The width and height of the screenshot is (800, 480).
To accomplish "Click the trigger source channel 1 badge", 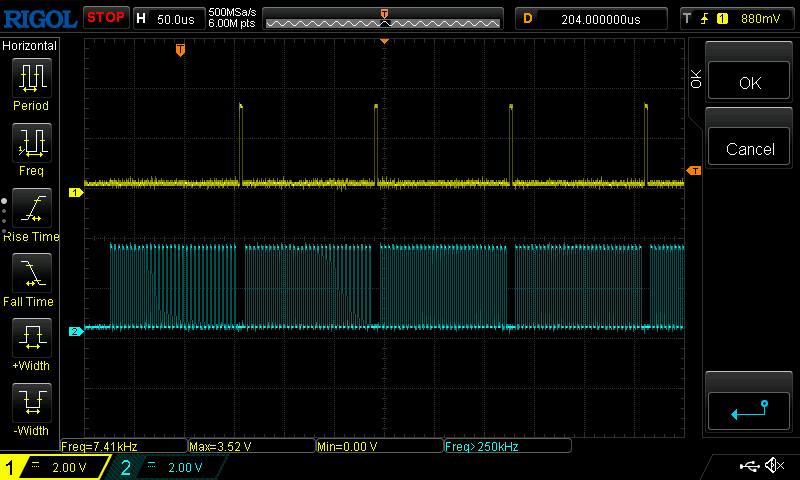I will point(722,19).
